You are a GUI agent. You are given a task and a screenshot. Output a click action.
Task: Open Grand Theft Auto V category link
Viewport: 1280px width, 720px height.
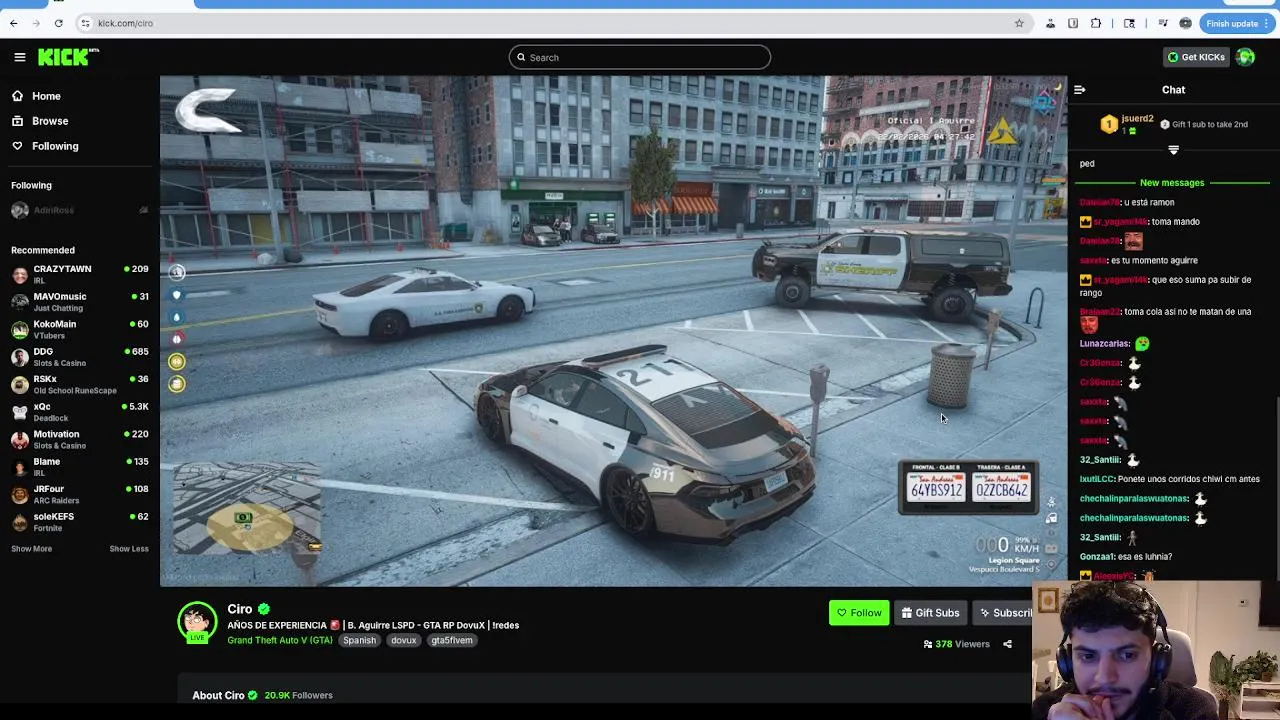tap(280, 641)
